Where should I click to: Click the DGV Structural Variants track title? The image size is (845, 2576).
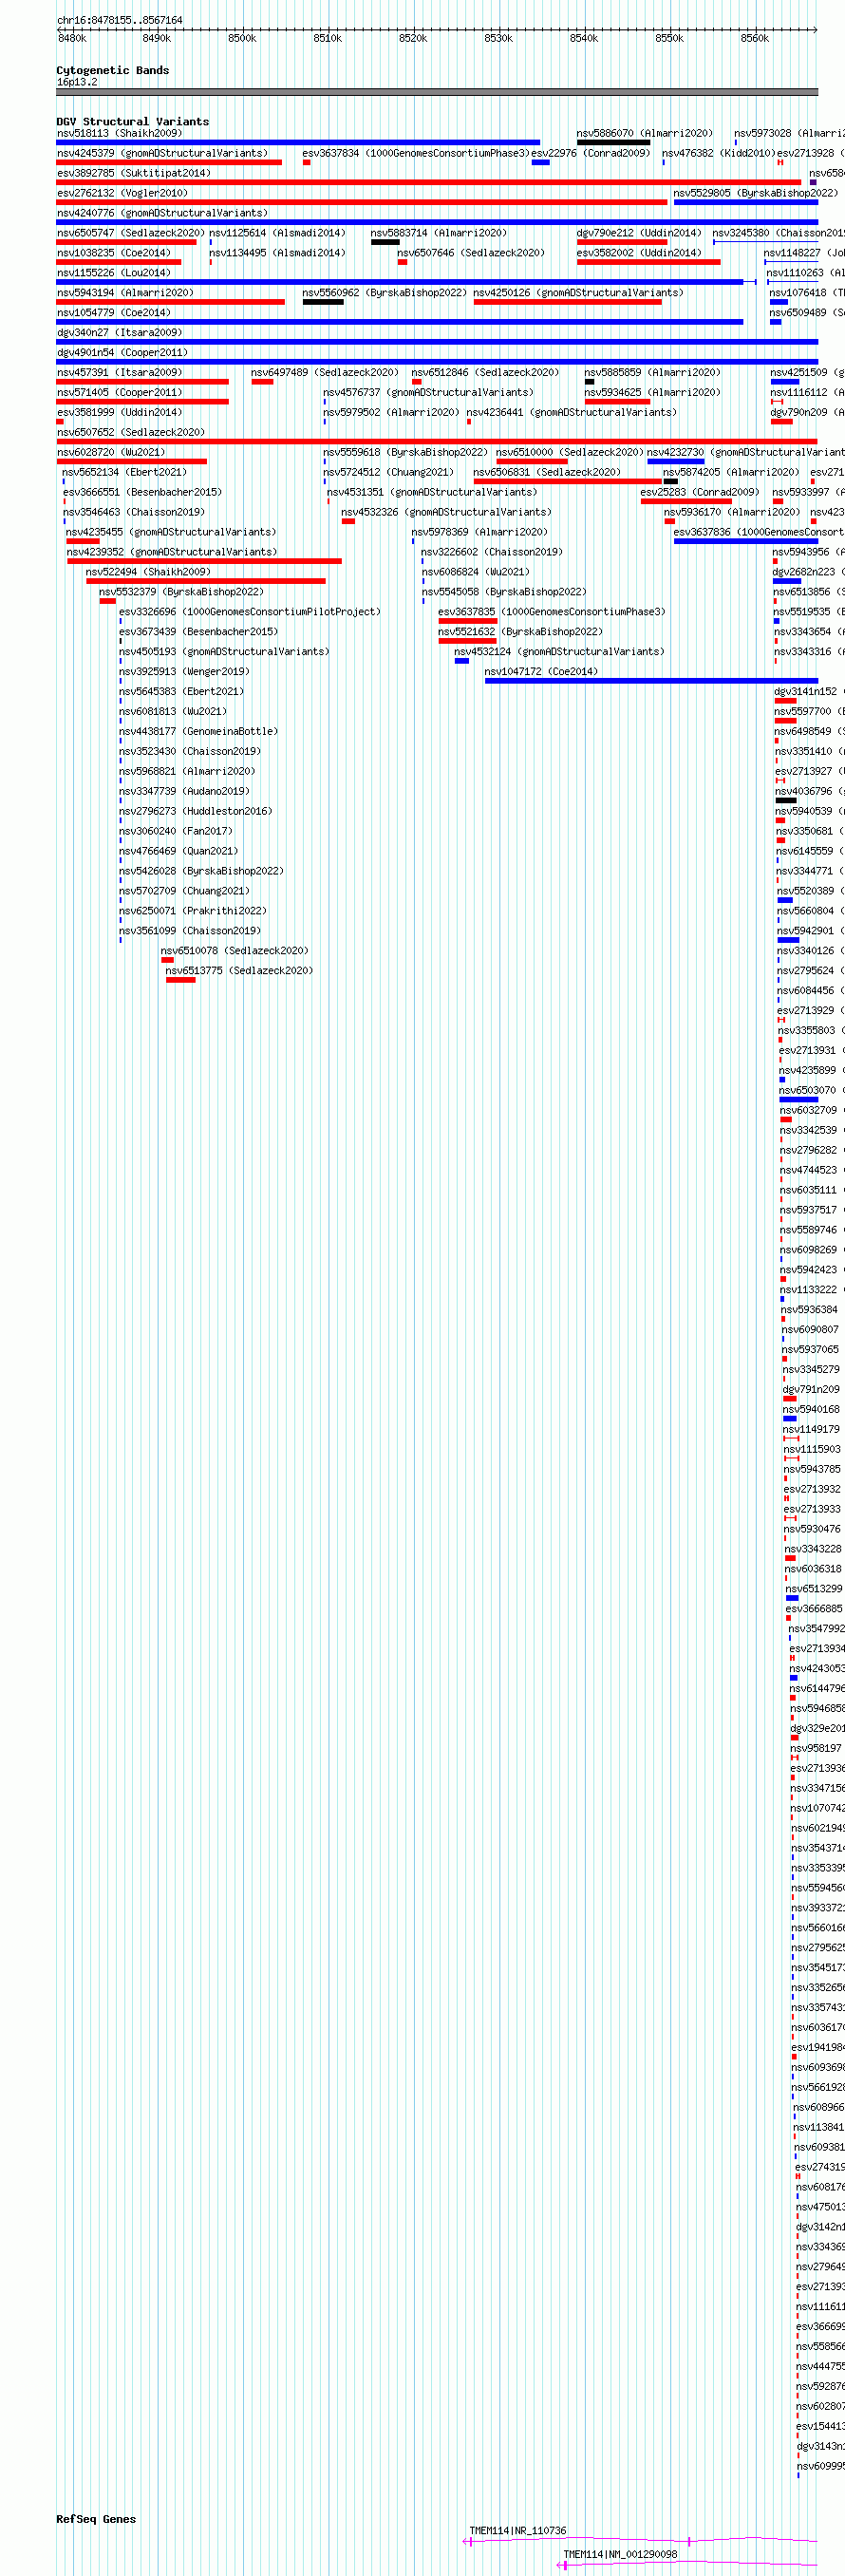coord(133,122)
